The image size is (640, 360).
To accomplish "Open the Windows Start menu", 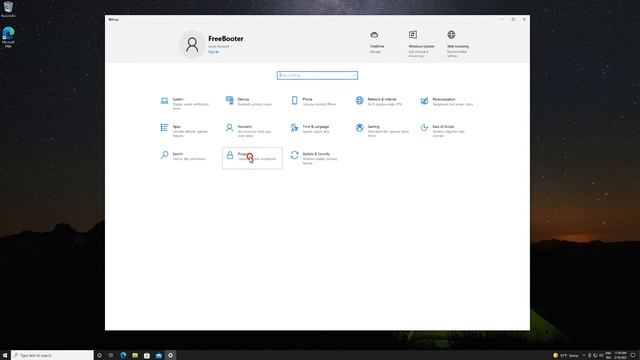I will 5,356.
